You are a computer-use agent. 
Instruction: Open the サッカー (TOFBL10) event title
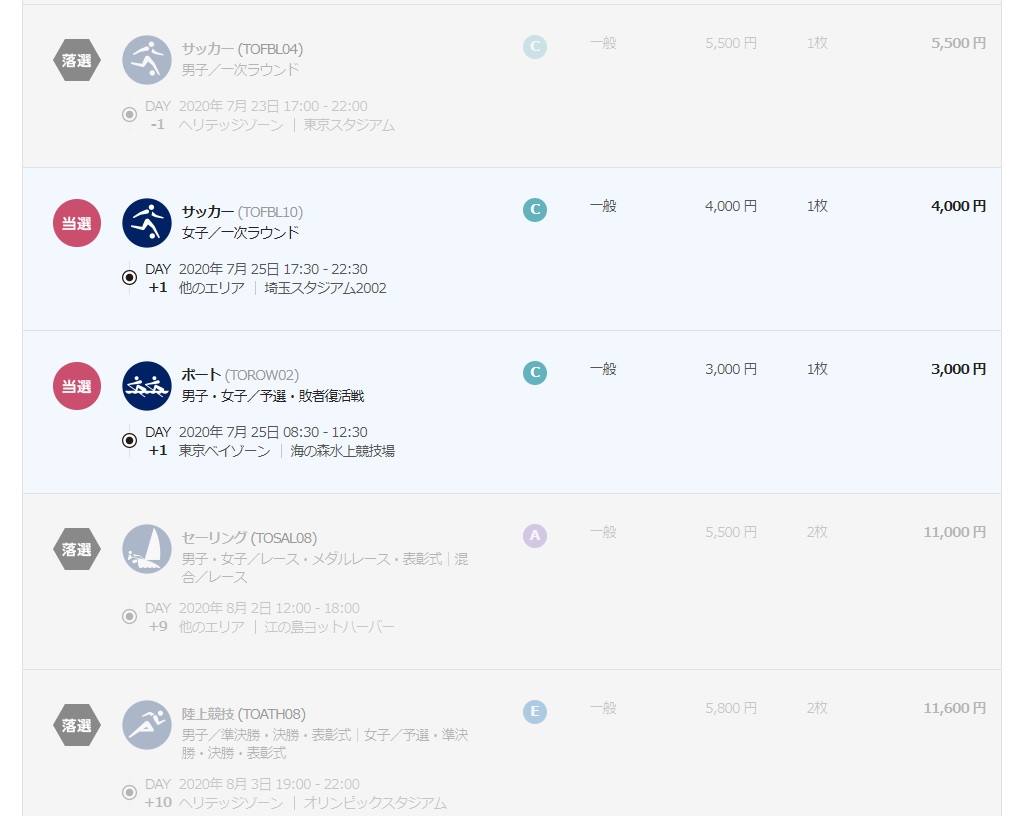click(242, 212)
